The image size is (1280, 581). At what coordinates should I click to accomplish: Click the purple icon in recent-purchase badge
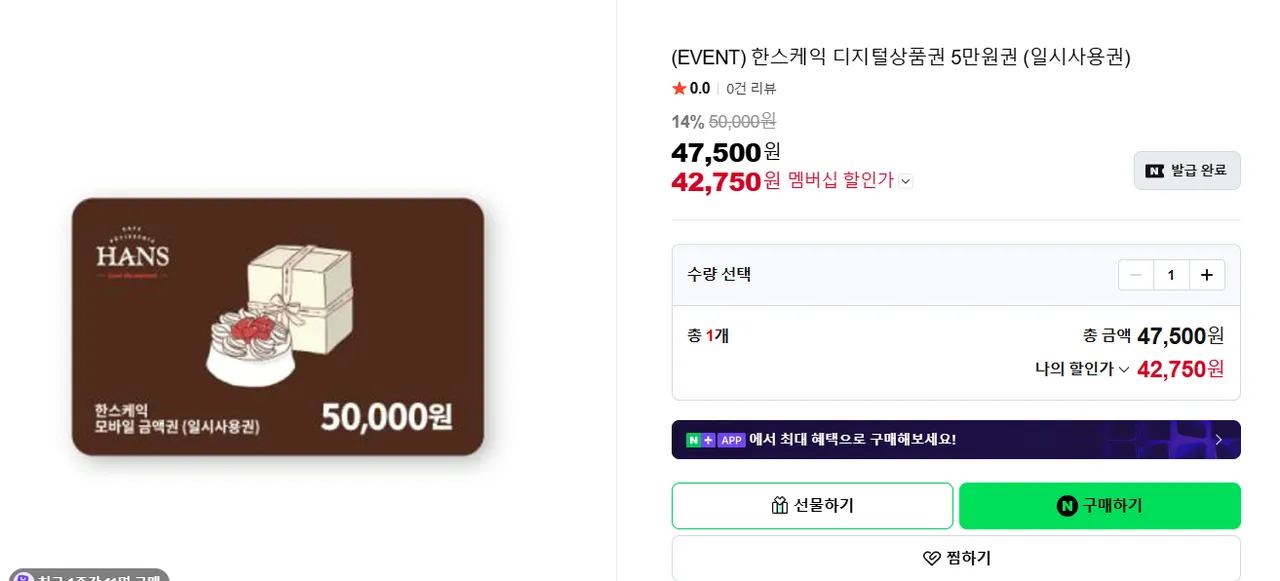pyautogui.click(x=22, y=577)
